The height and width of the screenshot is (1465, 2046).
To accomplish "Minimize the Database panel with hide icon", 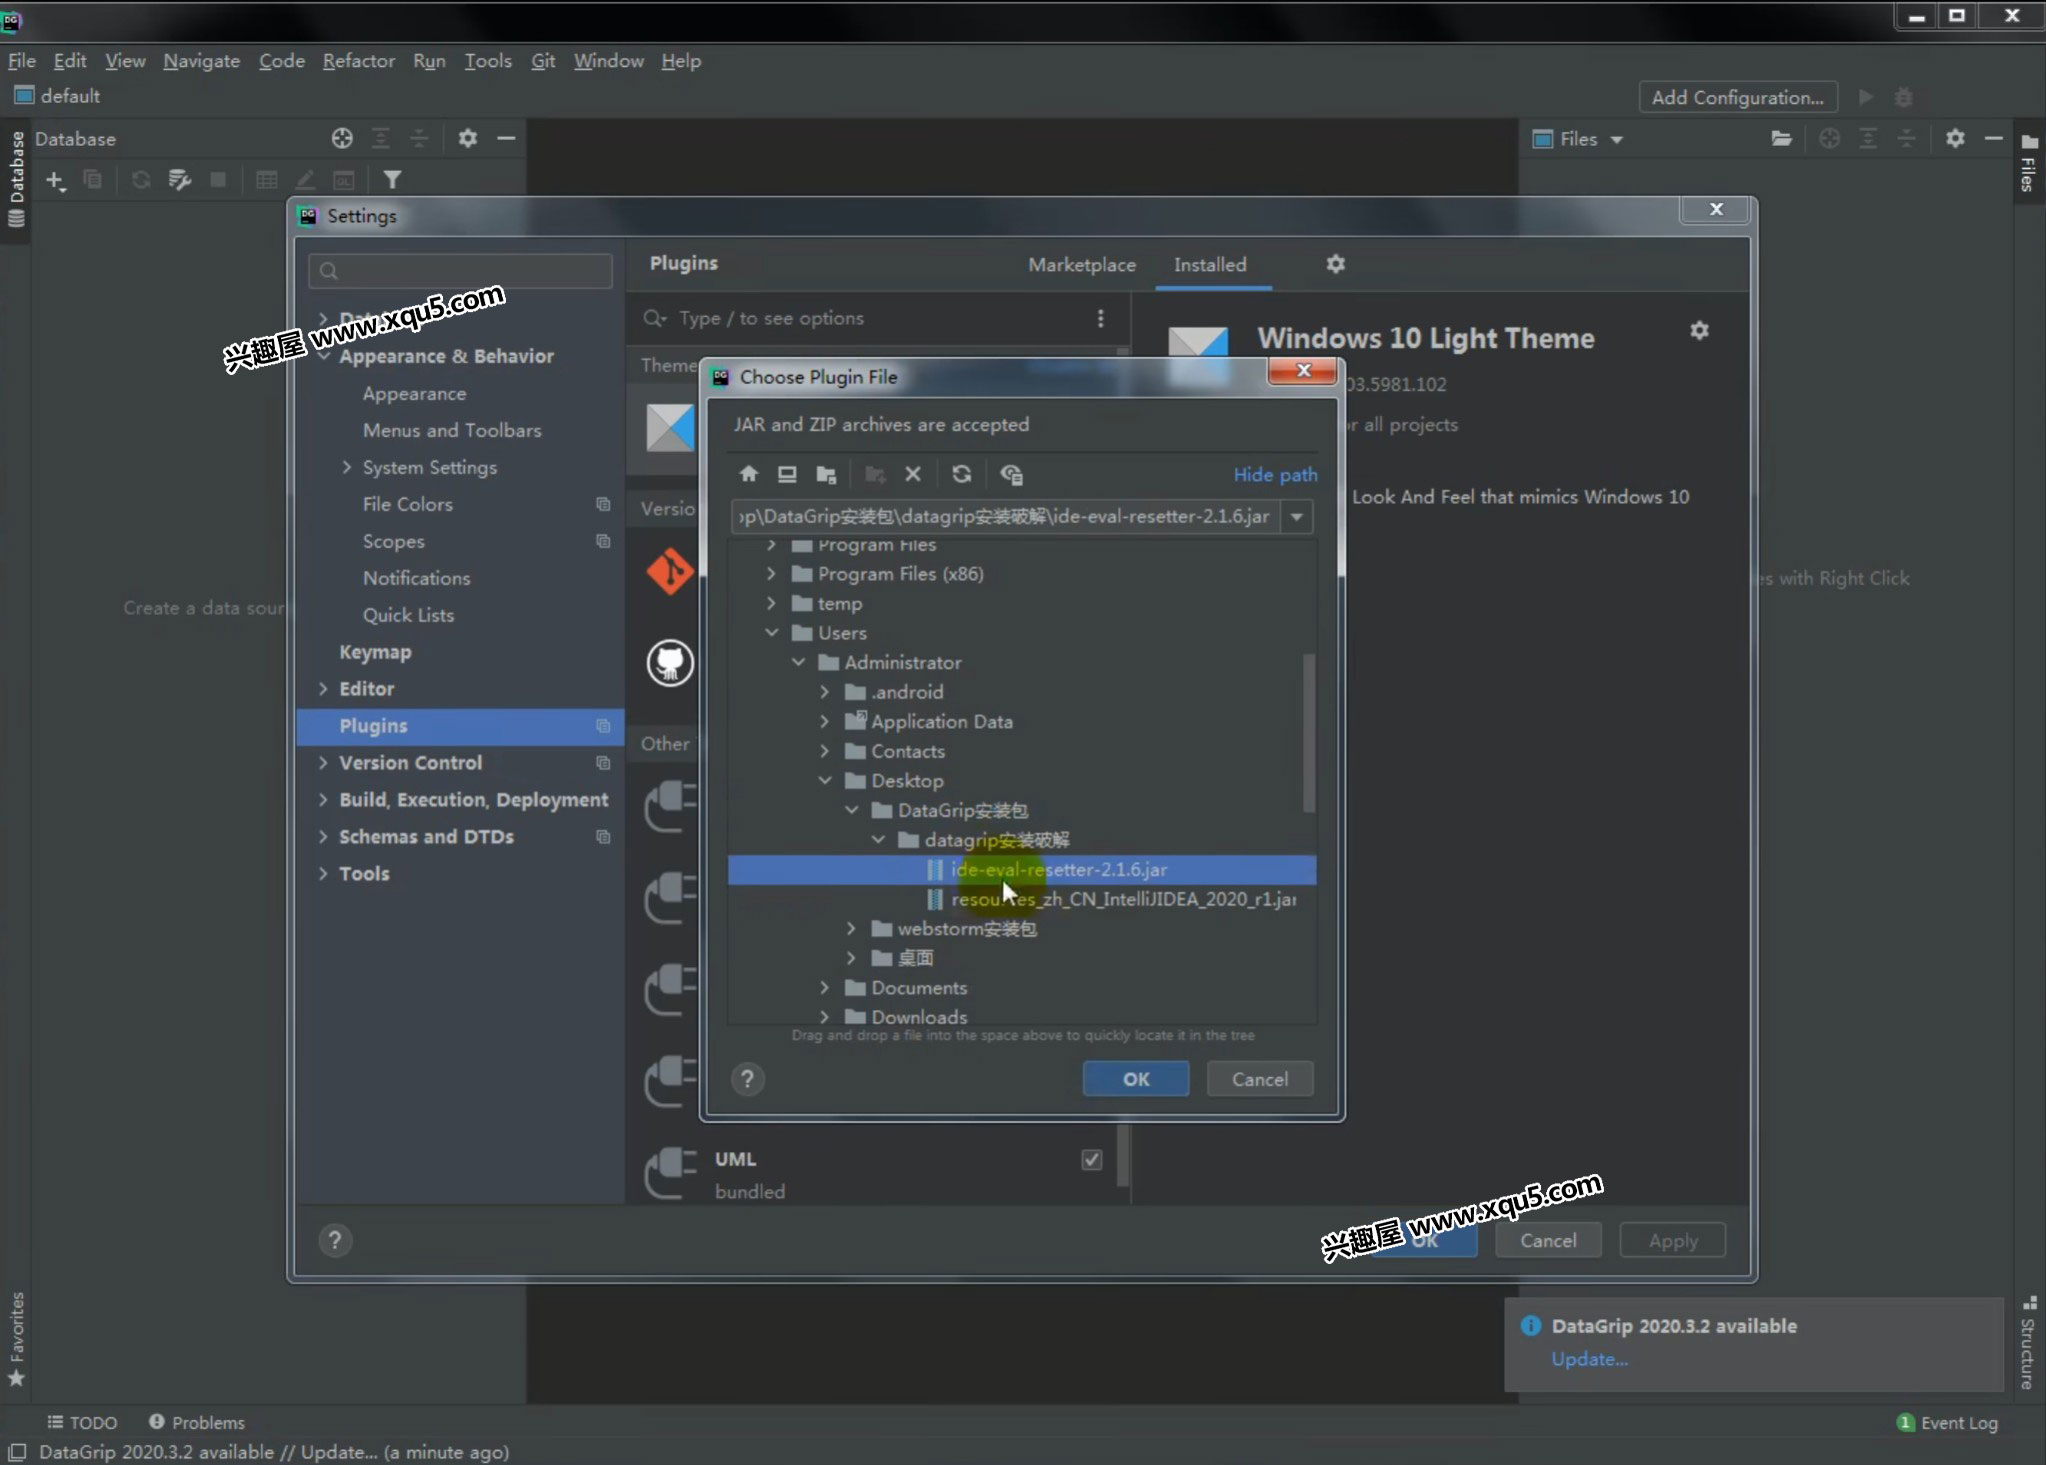I will coord(506,138).
